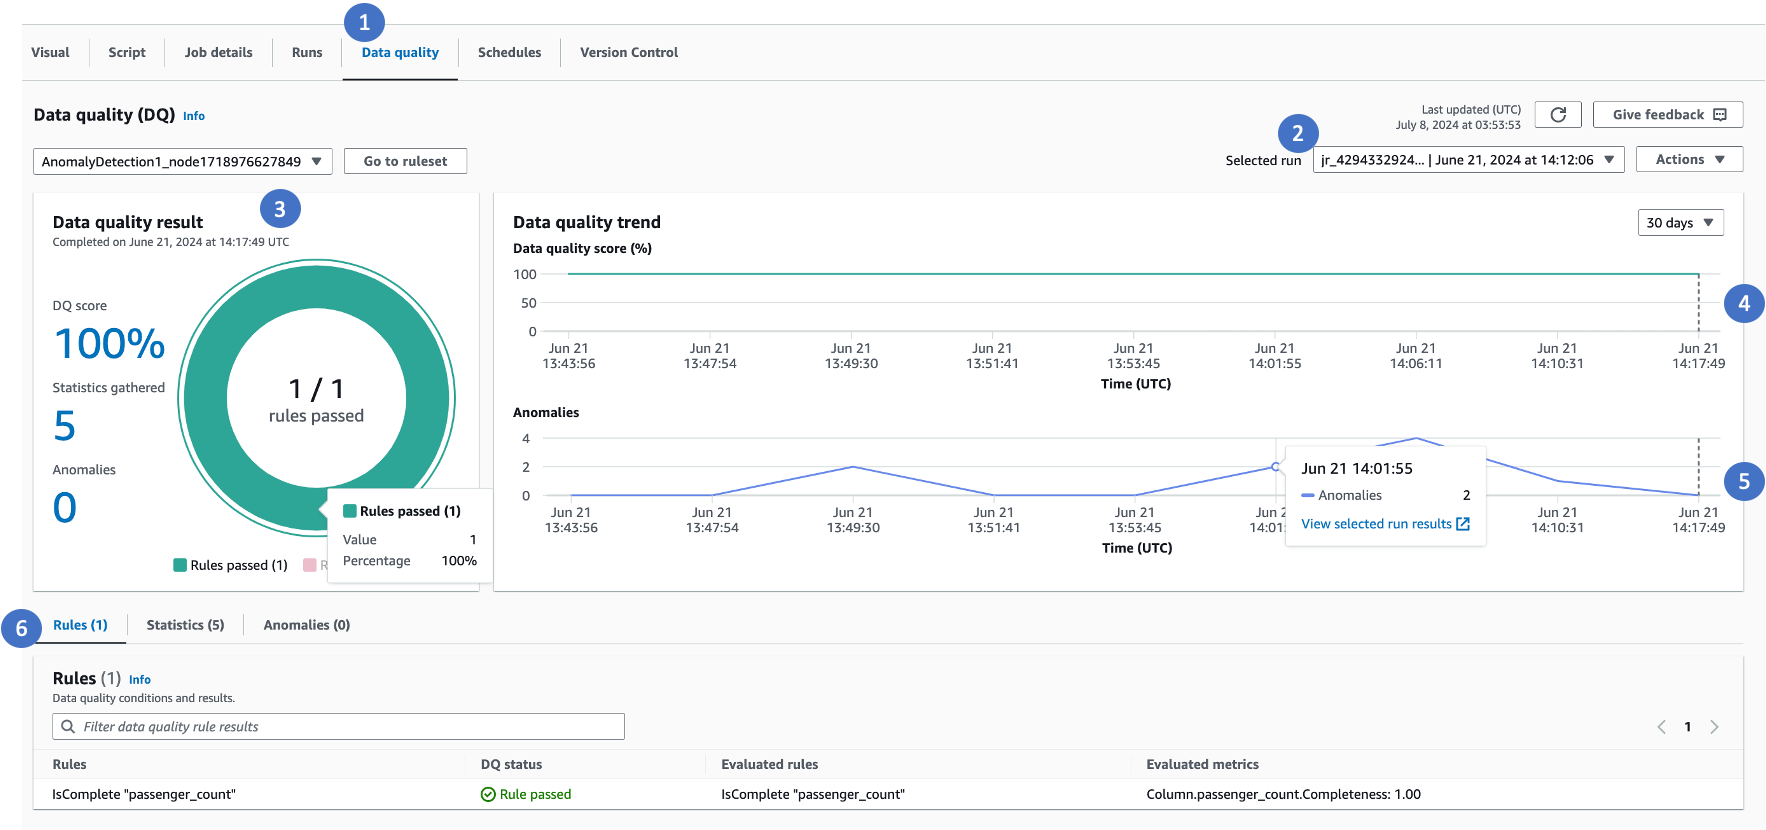The image size is (1766, 830).
Task: Click the numbered callout 4 marker
Action: click(x=1743, y=304)
